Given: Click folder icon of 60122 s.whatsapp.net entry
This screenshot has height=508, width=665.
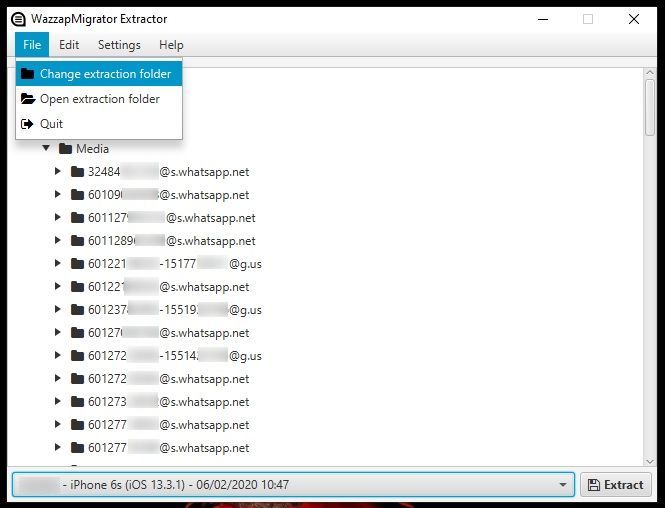Looking at the screenshot, I should (x=77, y=286).
